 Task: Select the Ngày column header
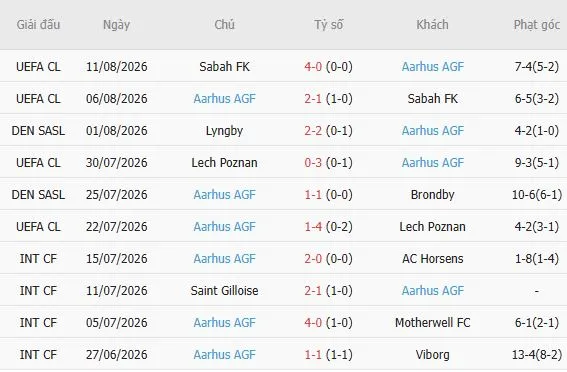click(x=116, y=25)
